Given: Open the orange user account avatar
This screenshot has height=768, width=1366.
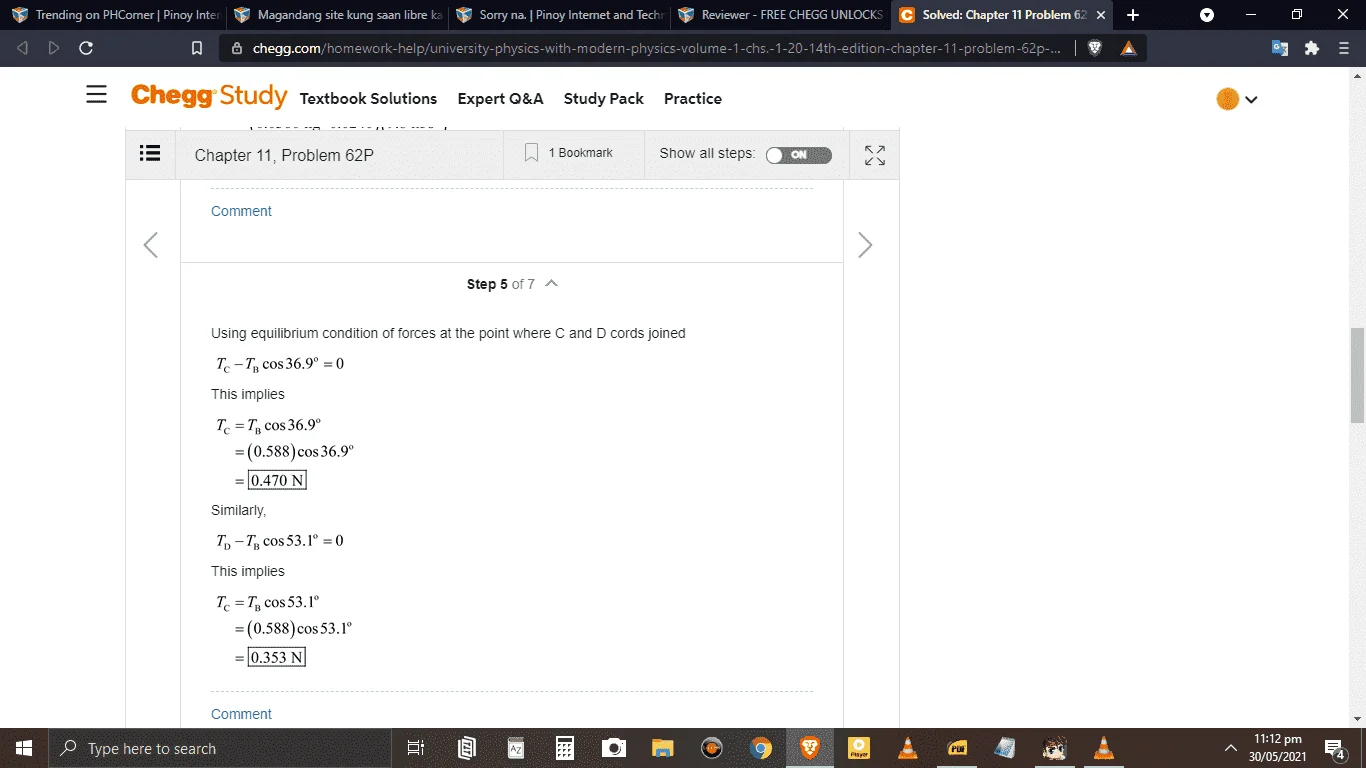Looking at the screenshot, I should 1227,99.
